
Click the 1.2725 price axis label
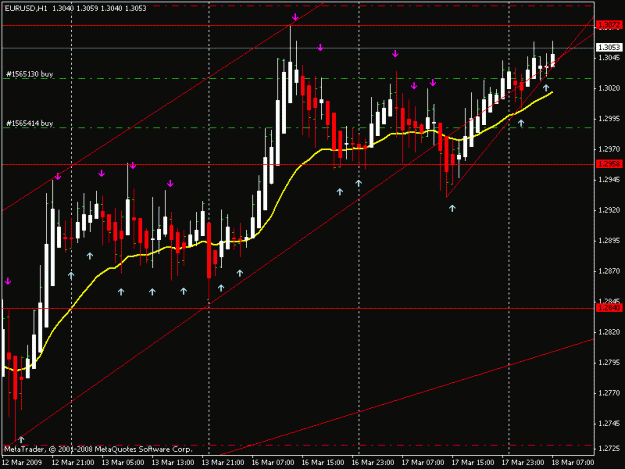point(609,449)
